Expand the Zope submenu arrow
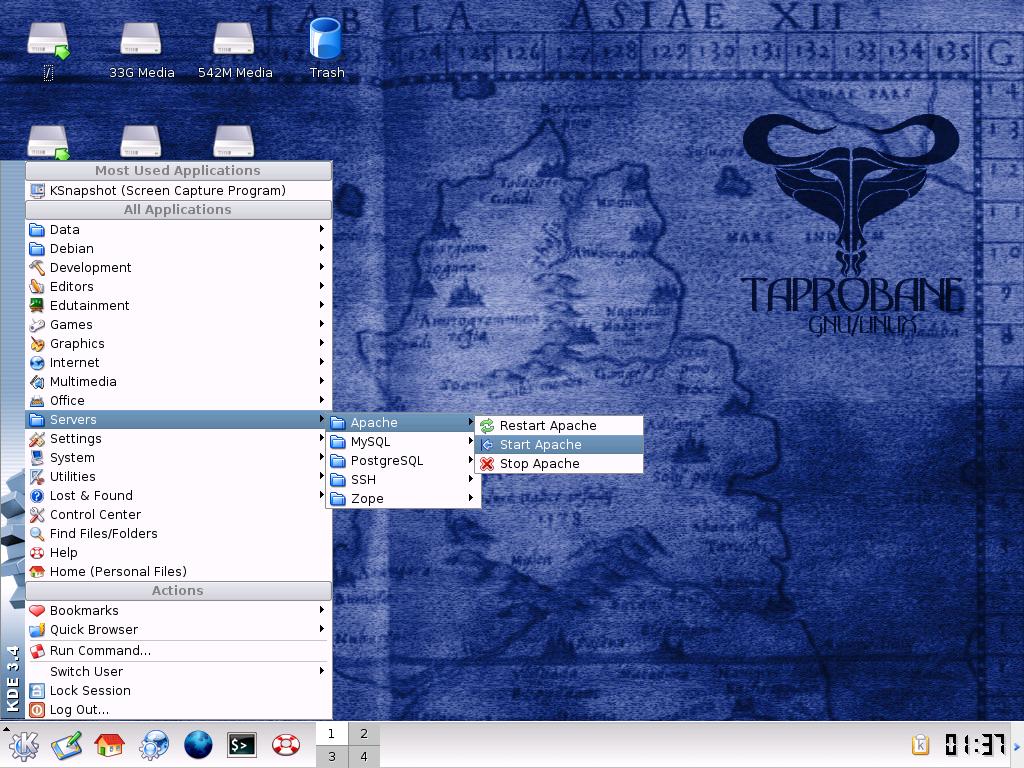 pyautogui.click(x=471, y=498)
